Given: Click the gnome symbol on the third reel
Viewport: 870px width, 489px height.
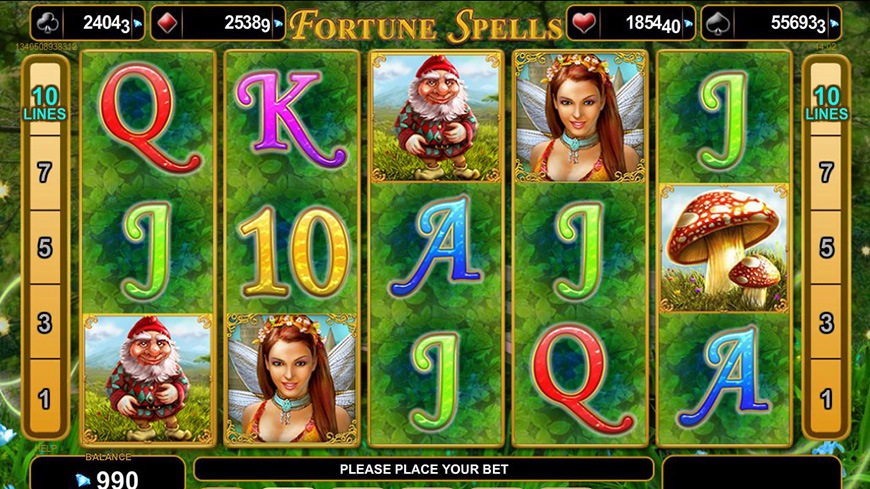Looking at the screenshot, I should 436,117.
